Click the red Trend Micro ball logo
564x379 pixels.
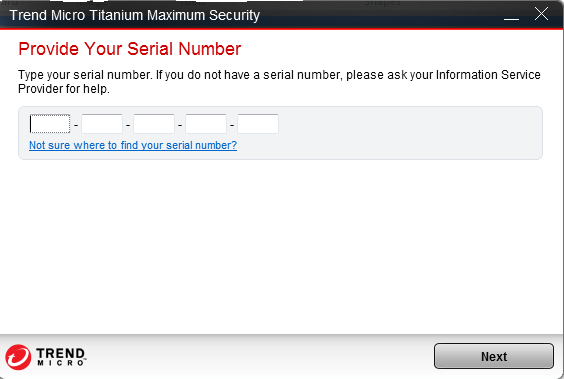[x=18, y=357]
